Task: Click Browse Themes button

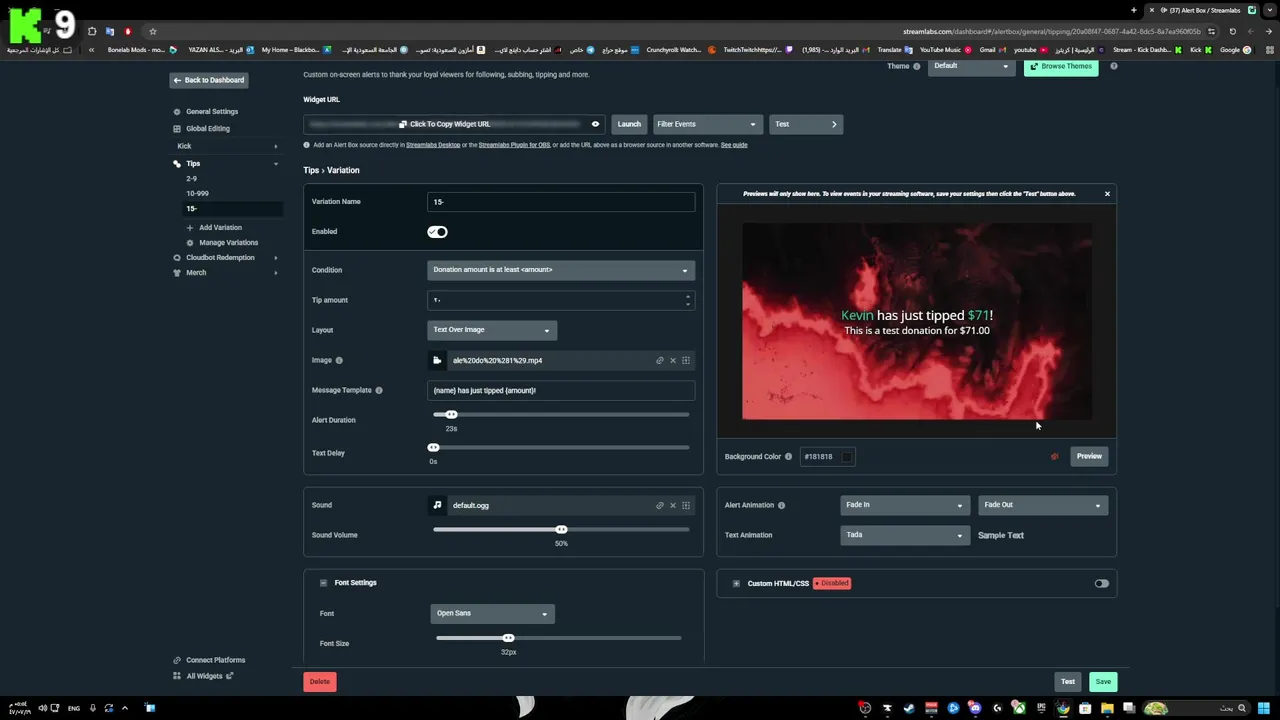Action: 1061,67
